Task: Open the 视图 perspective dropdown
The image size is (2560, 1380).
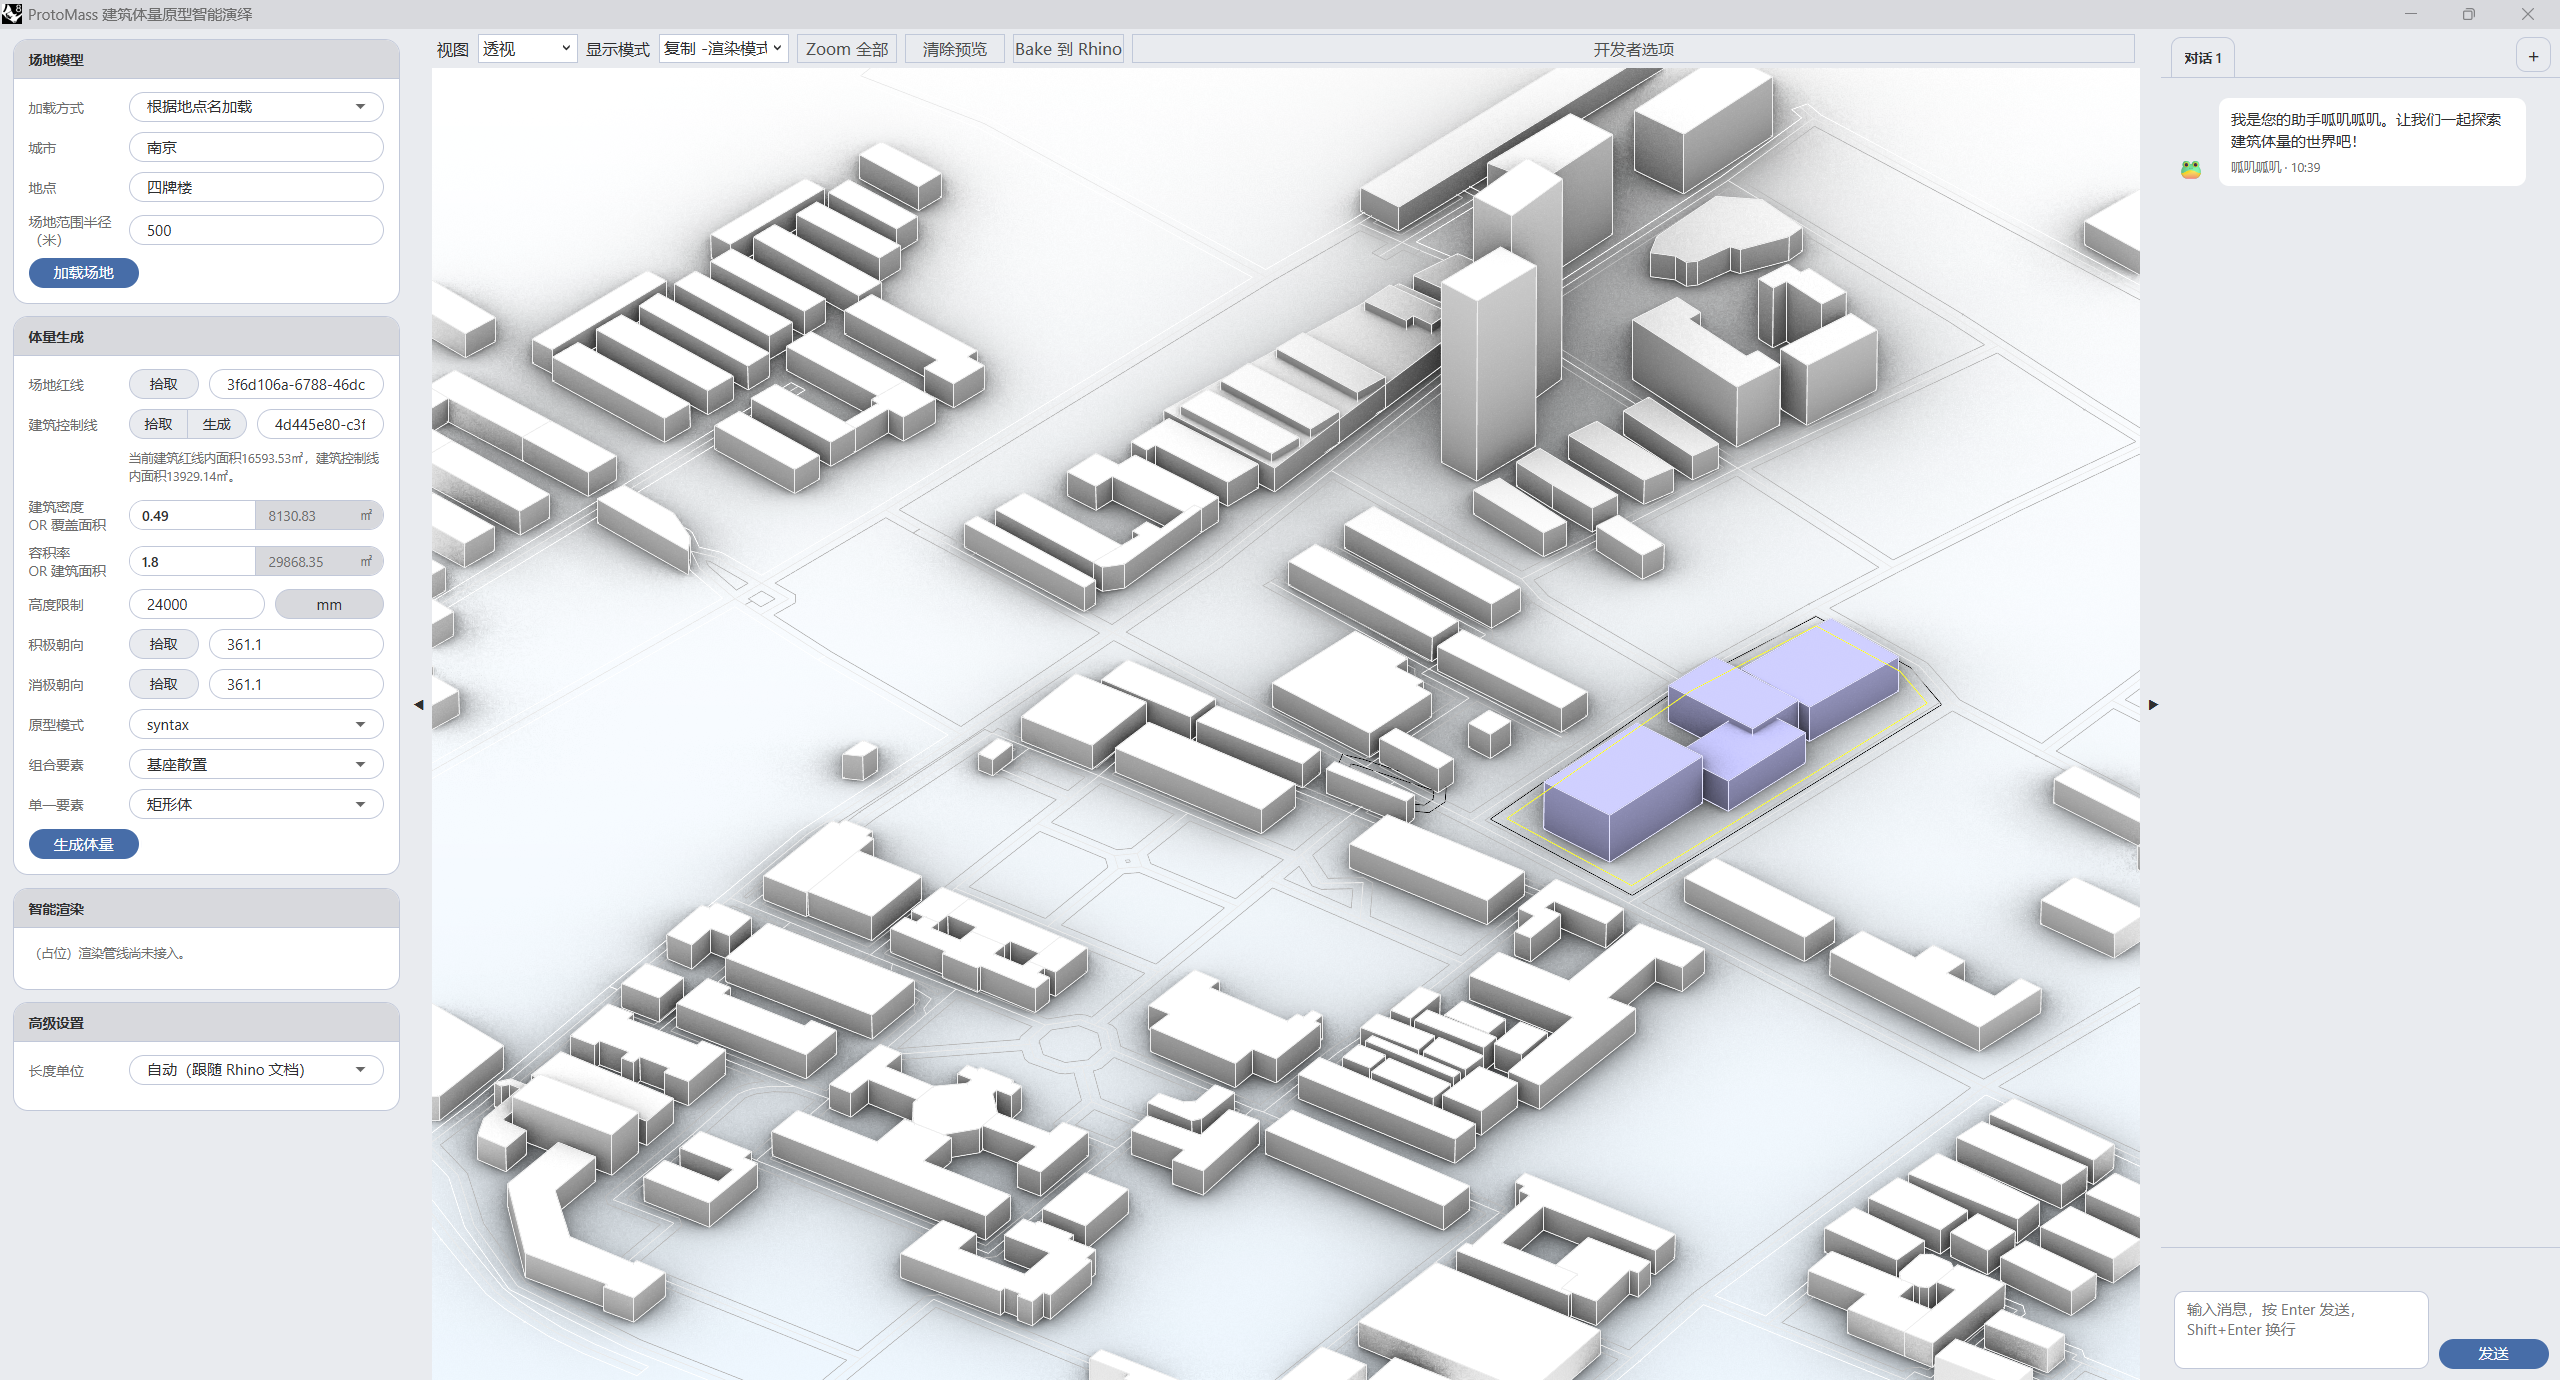Action: click(527, 49)
